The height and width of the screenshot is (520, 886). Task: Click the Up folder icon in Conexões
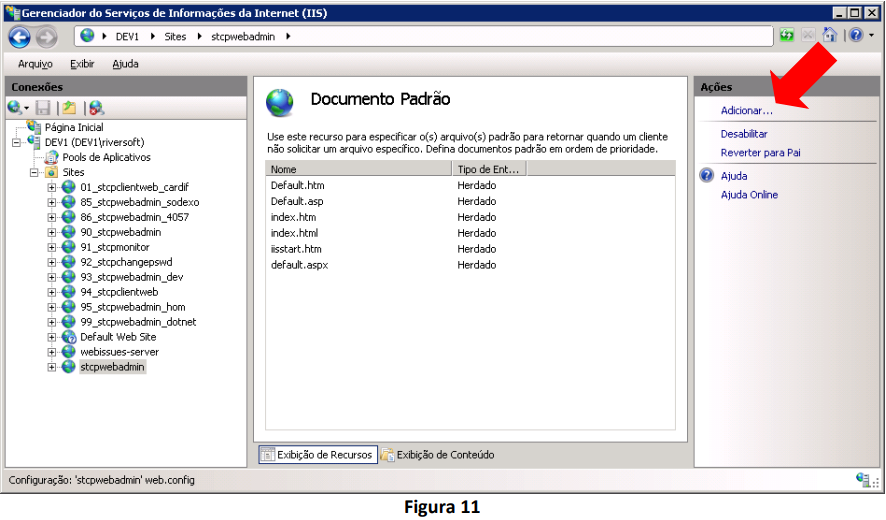(x=70, y=107)
